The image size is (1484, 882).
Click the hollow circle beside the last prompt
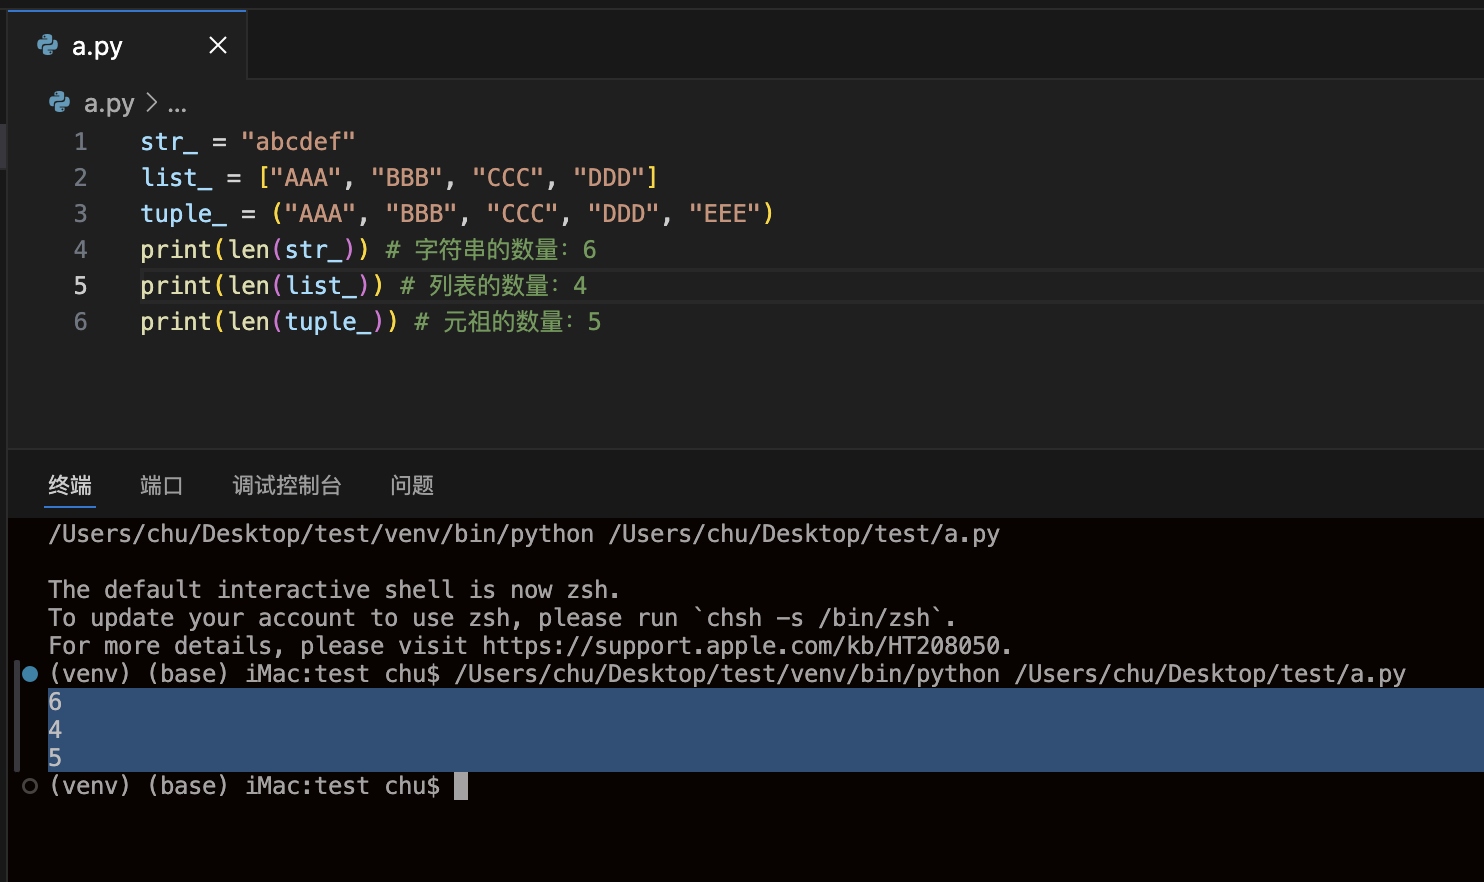[30, 786]
